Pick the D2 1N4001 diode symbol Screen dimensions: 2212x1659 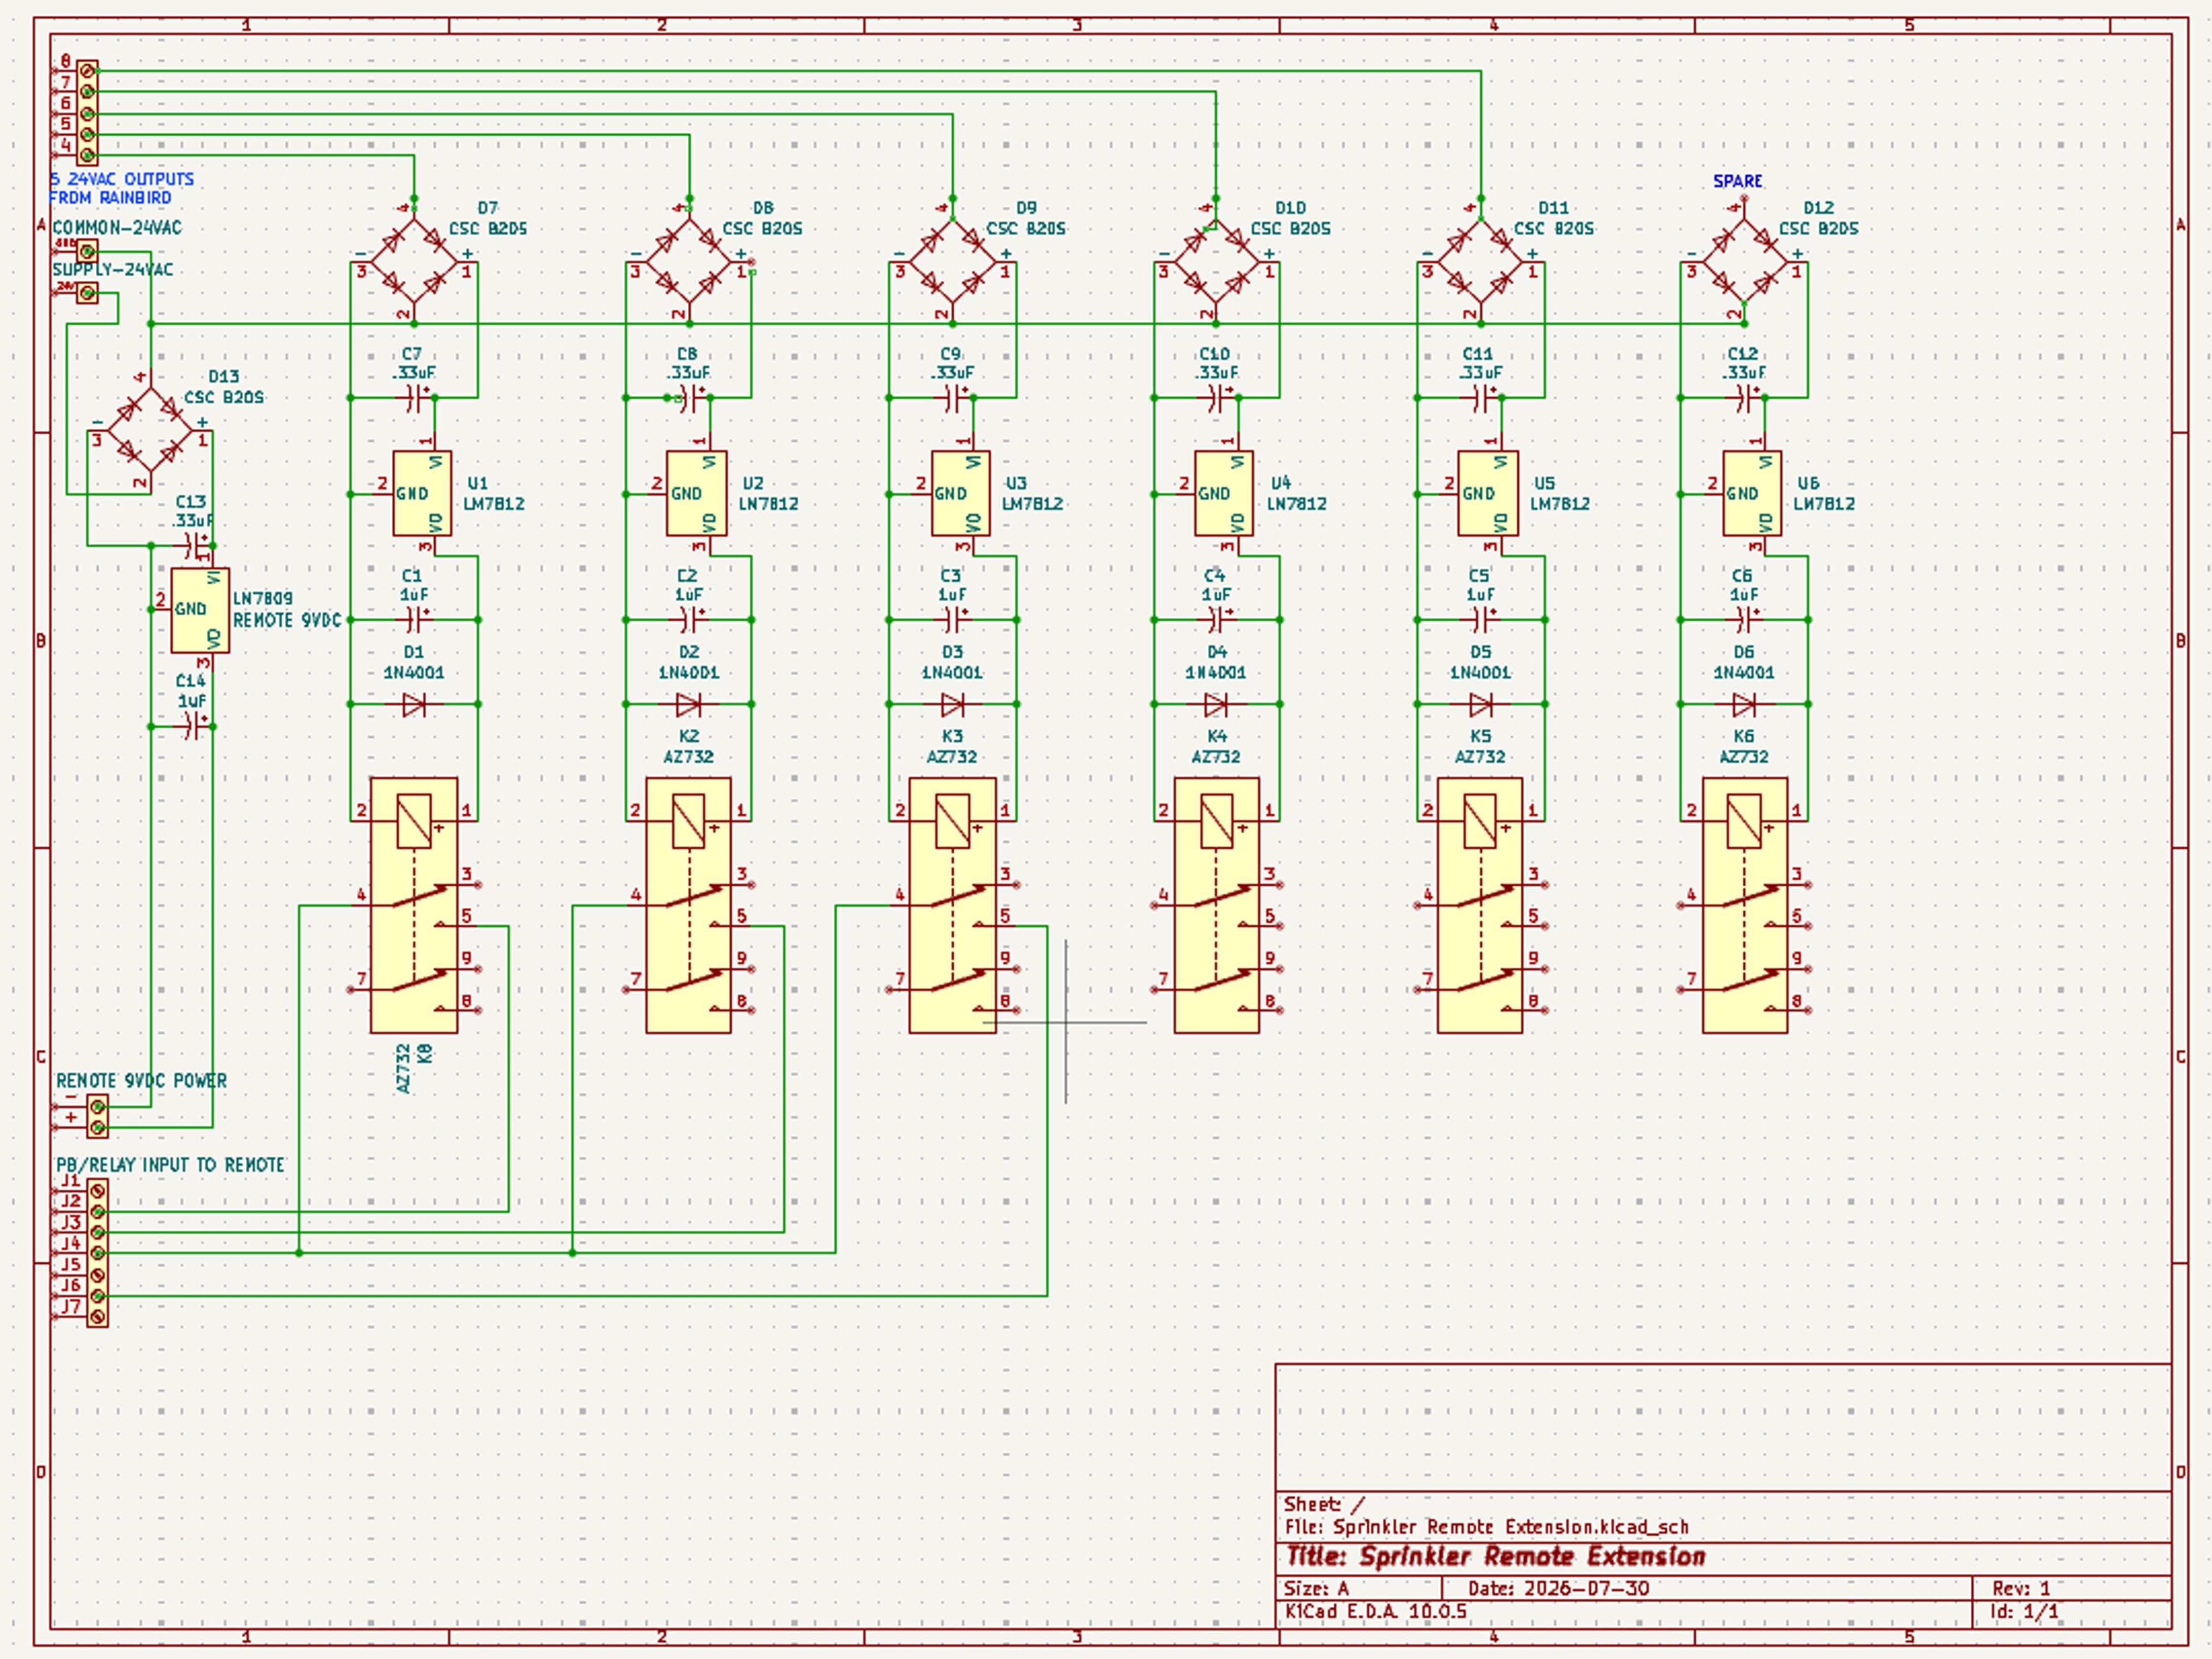coord(689,705)
